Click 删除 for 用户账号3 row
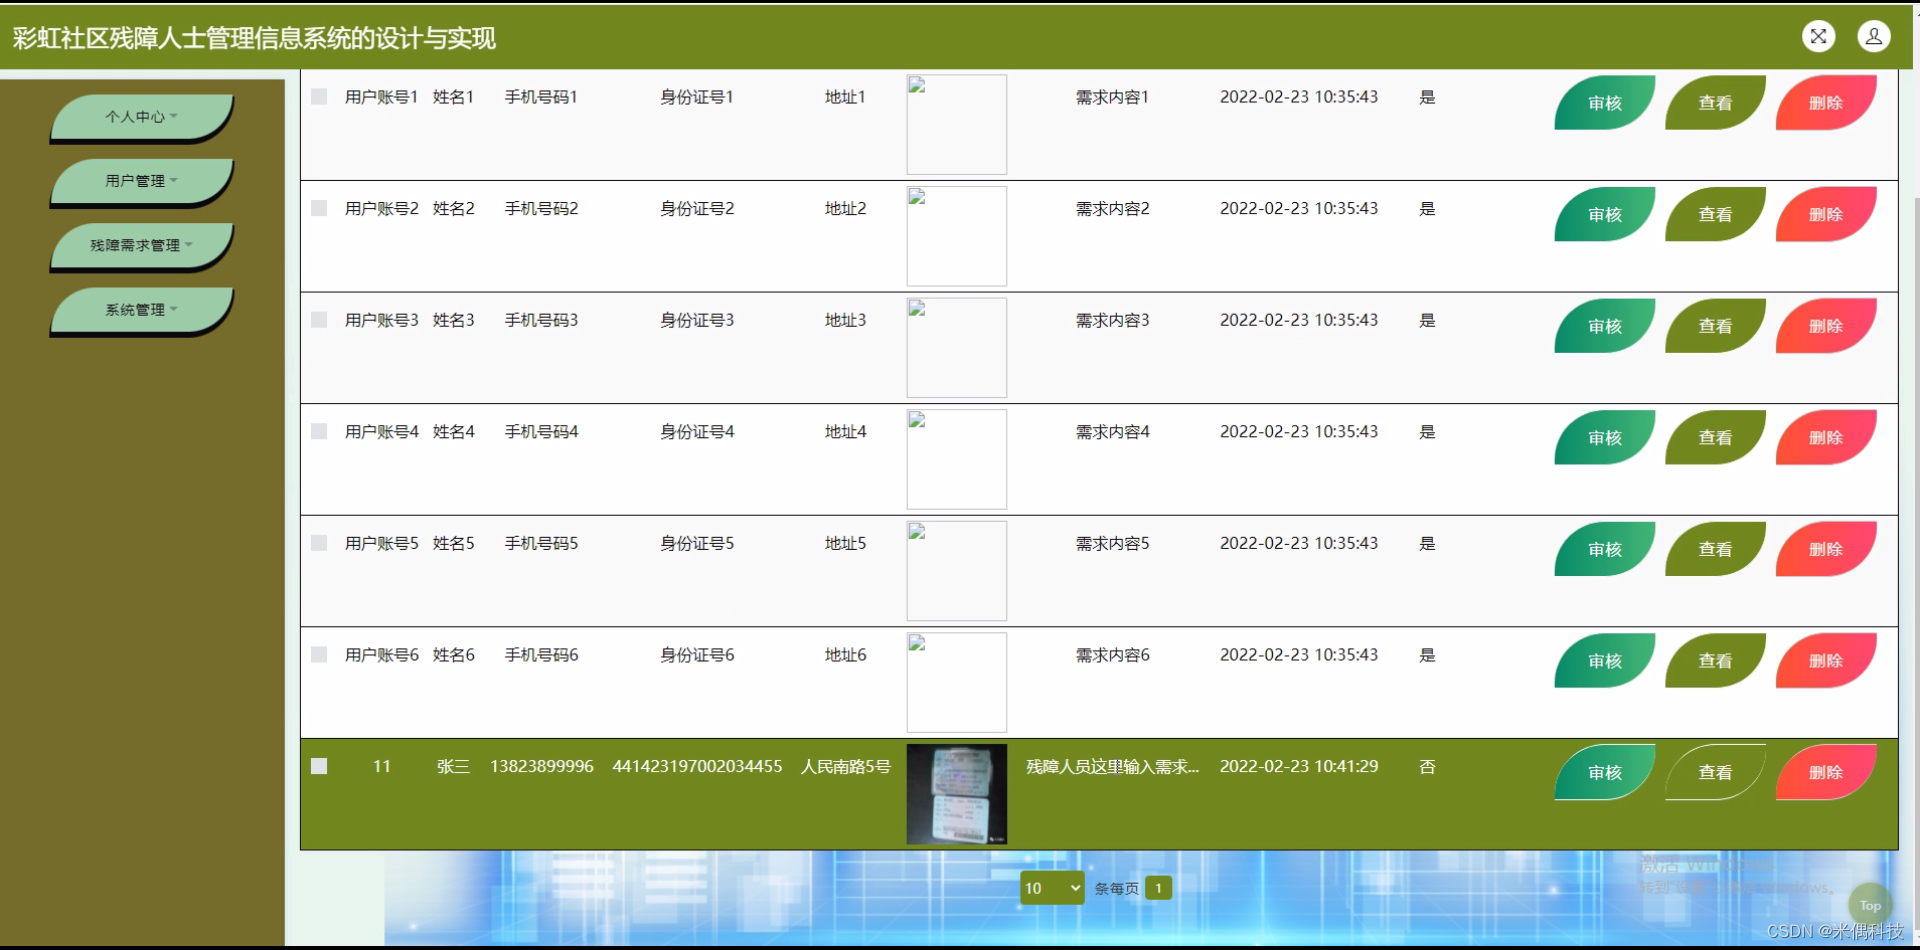The image size is (1920, 950). (x=1826, y=326)
